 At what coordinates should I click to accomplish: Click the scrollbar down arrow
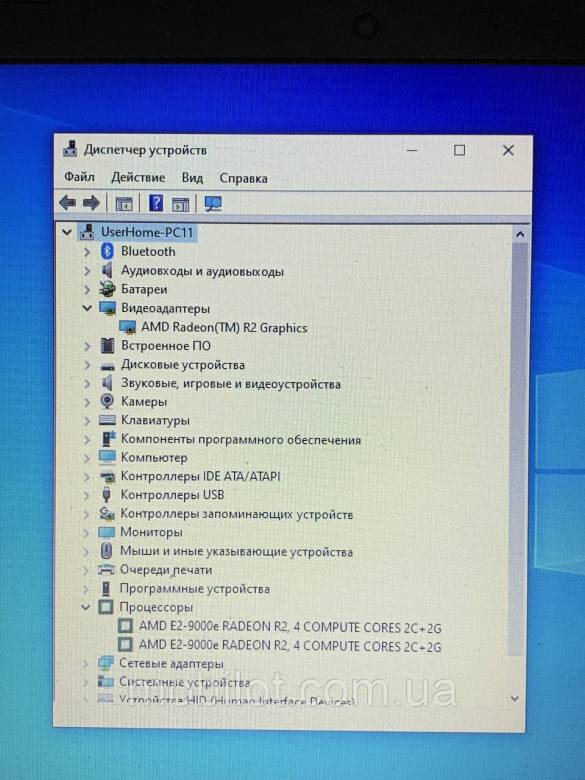point(515,698)
